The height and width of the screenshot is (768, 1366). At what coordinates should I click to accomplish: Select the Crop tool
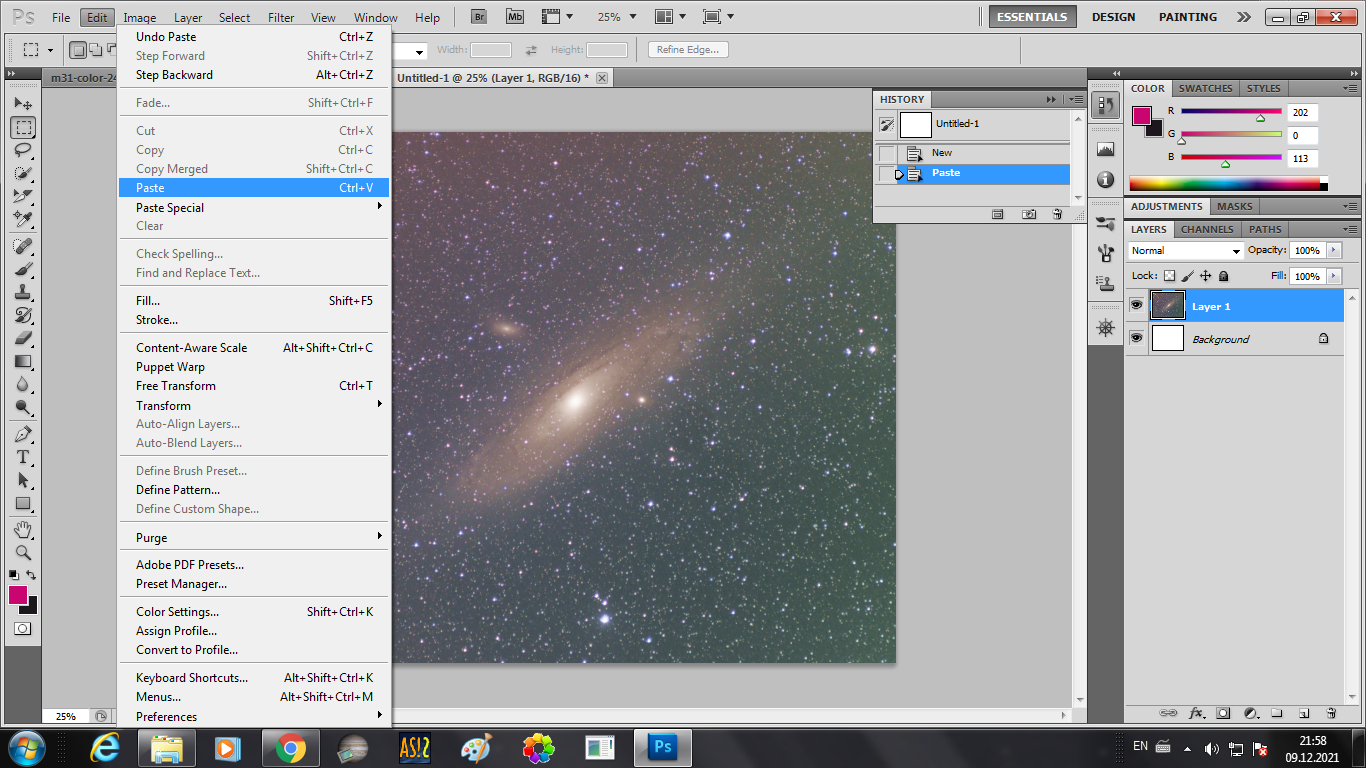tap(23, 196)
